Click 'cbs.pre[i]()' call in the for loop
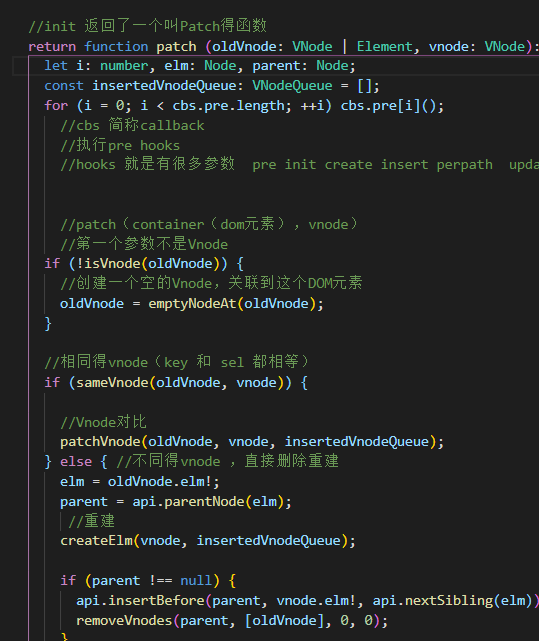The image size is (539, 641). pyautogui.click(x=389, y=106)
